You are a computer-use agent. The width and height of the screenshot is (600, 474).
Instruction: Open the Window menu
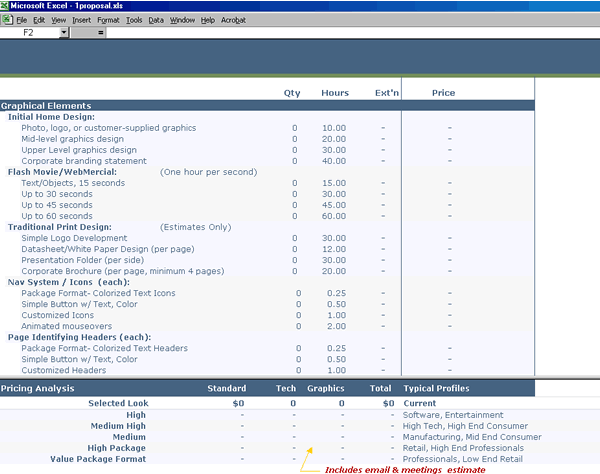pyautogui.click(x=183, y=20)
